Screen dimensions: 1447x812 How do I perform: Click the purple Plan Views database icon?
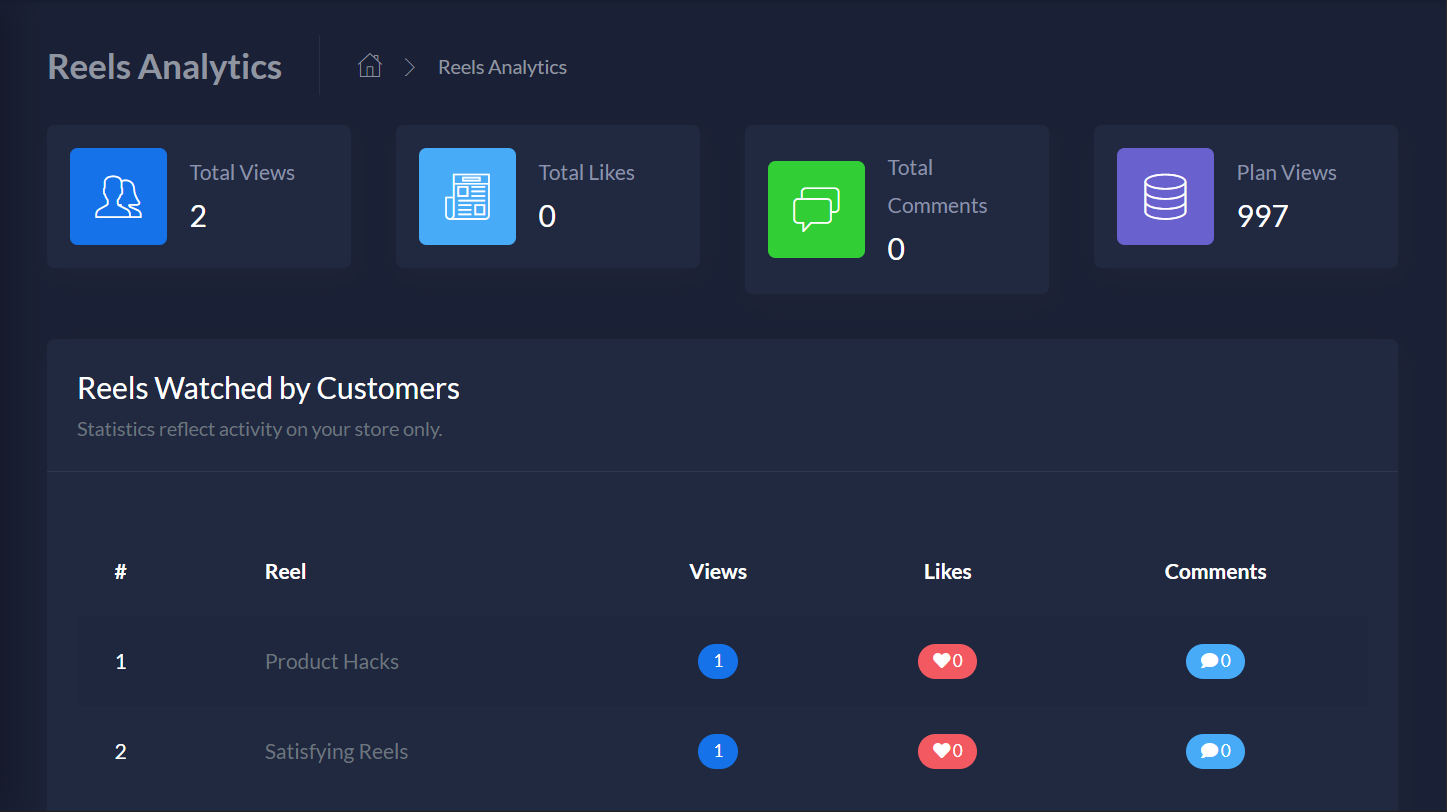point(1165,196)
